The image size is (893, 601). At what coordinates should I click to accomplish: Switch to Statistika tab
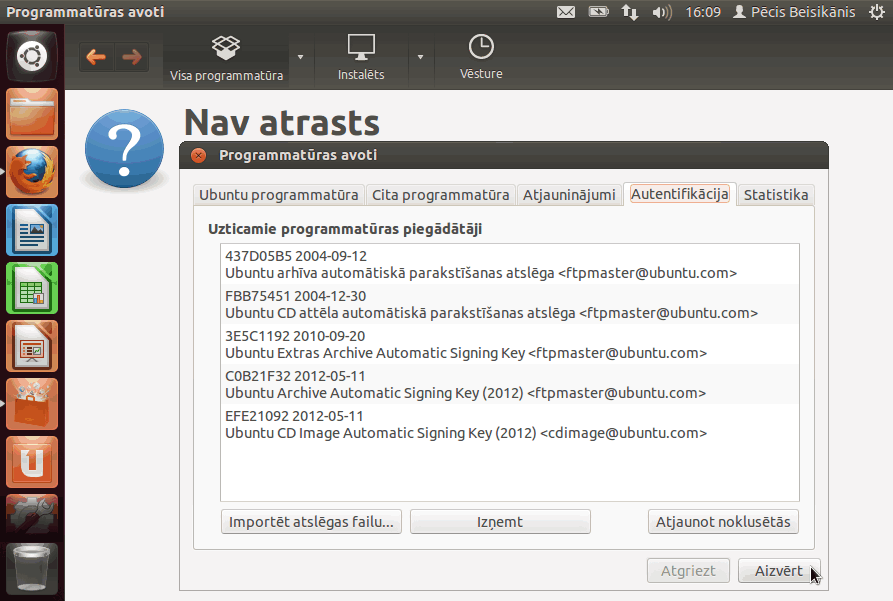point(776,195)
